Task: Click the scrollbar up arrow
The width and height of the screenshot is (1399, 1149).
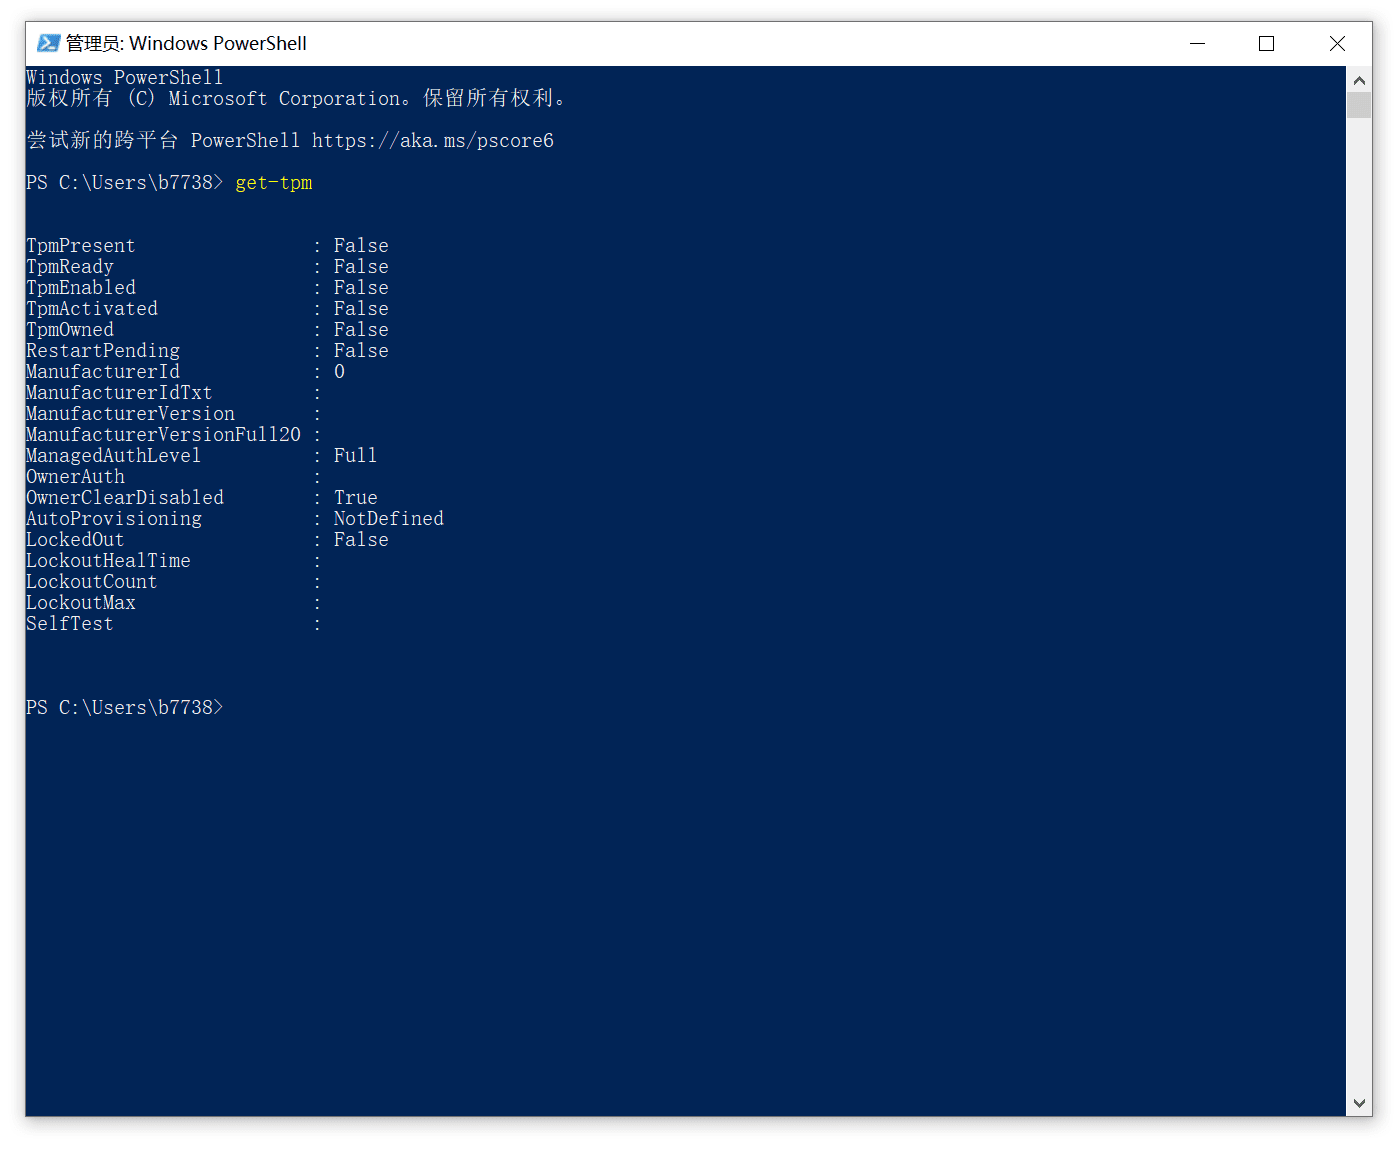Action: tap(1360, 80)
